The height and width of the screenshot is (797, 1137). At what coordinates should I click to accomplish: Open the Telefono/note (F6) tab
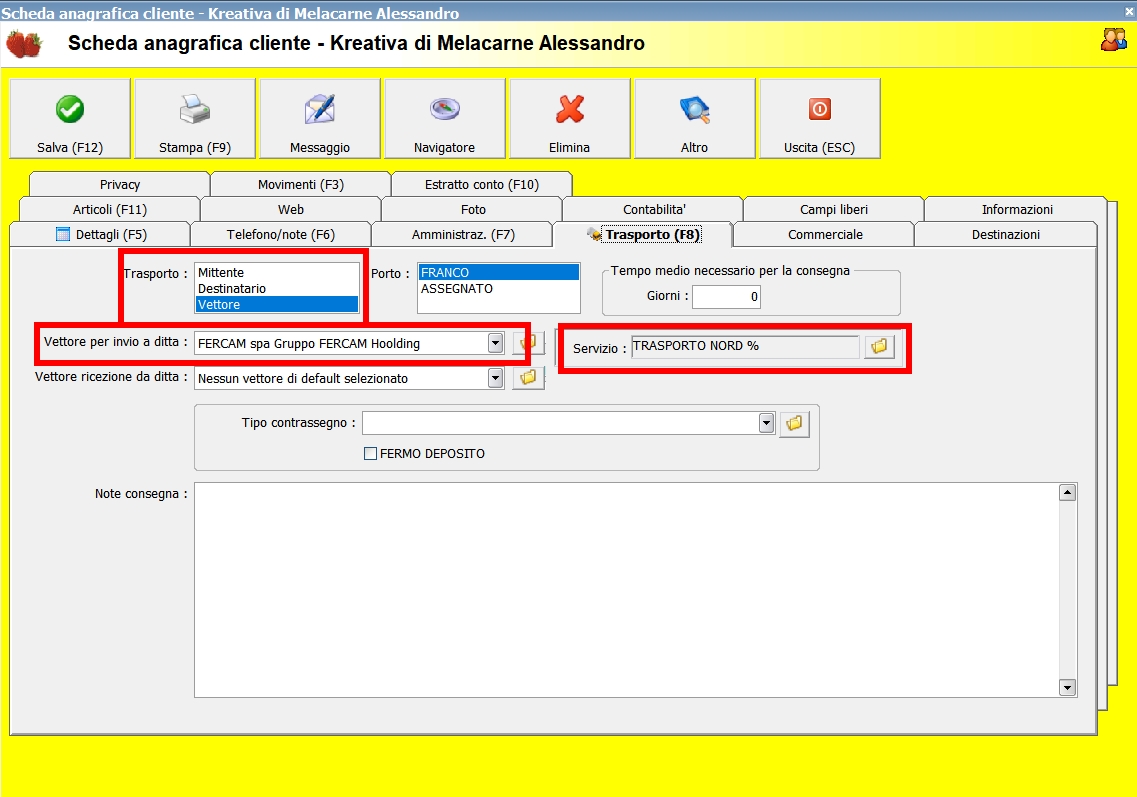click(x=281, y=234)
